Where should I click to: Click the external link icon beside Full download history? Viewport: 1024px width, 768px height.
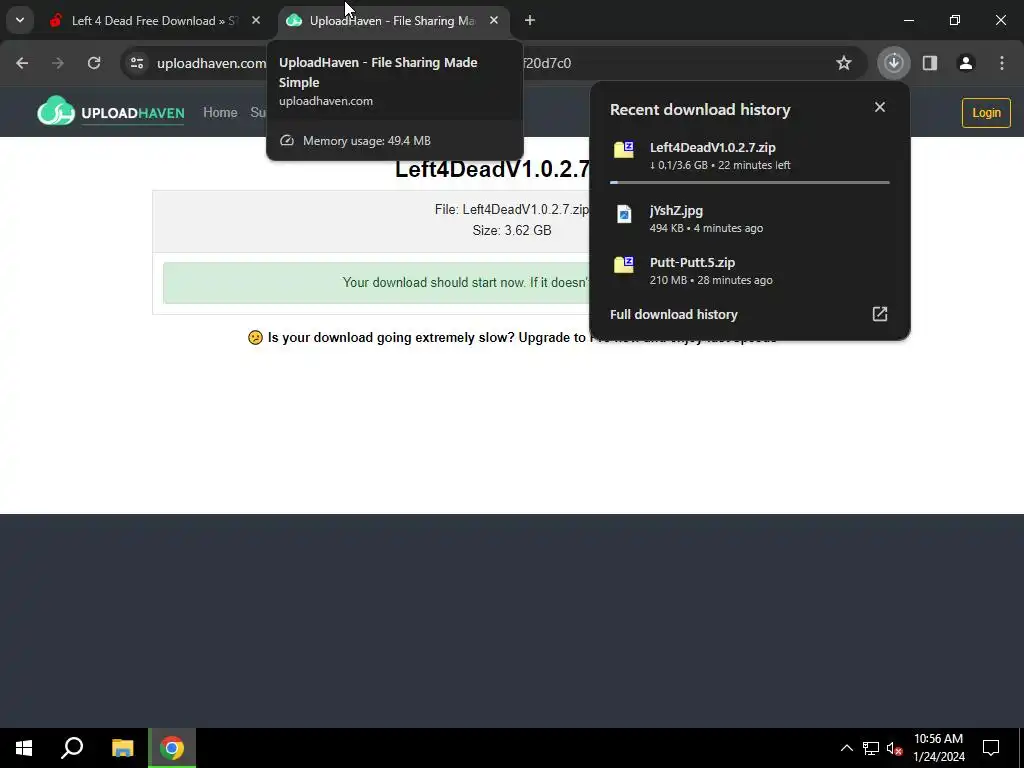pyautogui.click(x=880, y=314)
